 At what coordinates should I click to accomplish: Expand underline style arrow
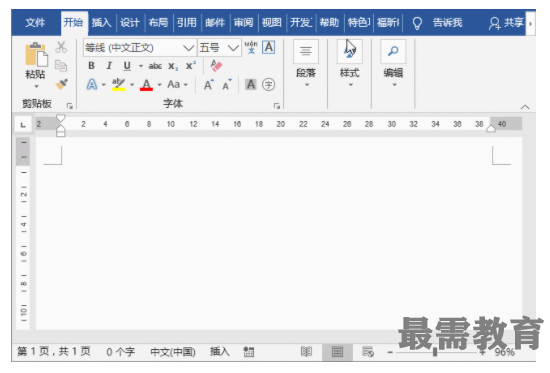141,66
